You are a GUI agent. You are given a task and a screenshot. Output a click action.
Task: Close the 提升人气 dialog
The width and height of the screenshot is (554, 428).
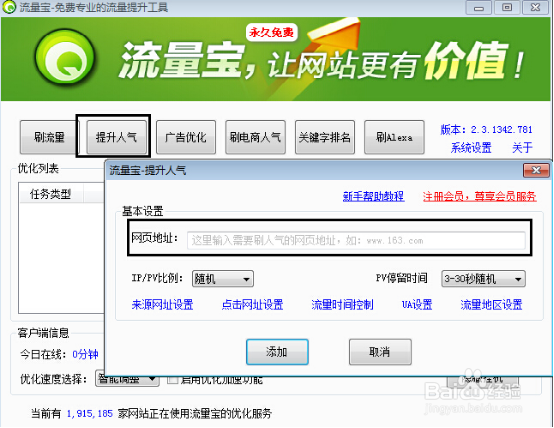536,171
